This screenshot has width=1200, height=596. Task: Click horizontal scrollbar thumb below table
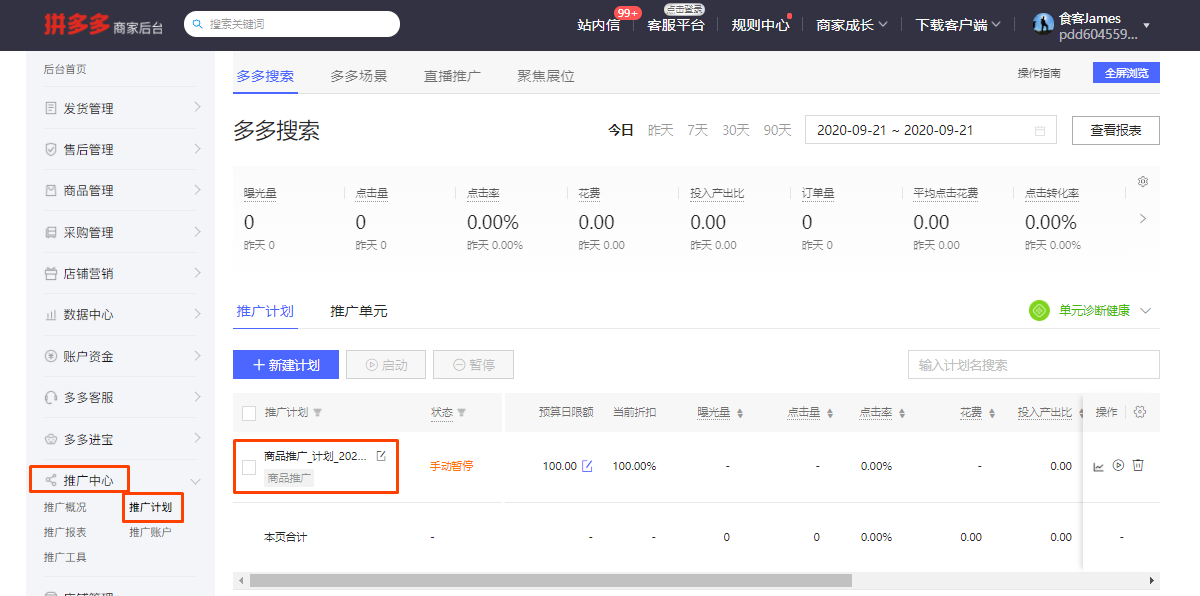click(550, 580)
